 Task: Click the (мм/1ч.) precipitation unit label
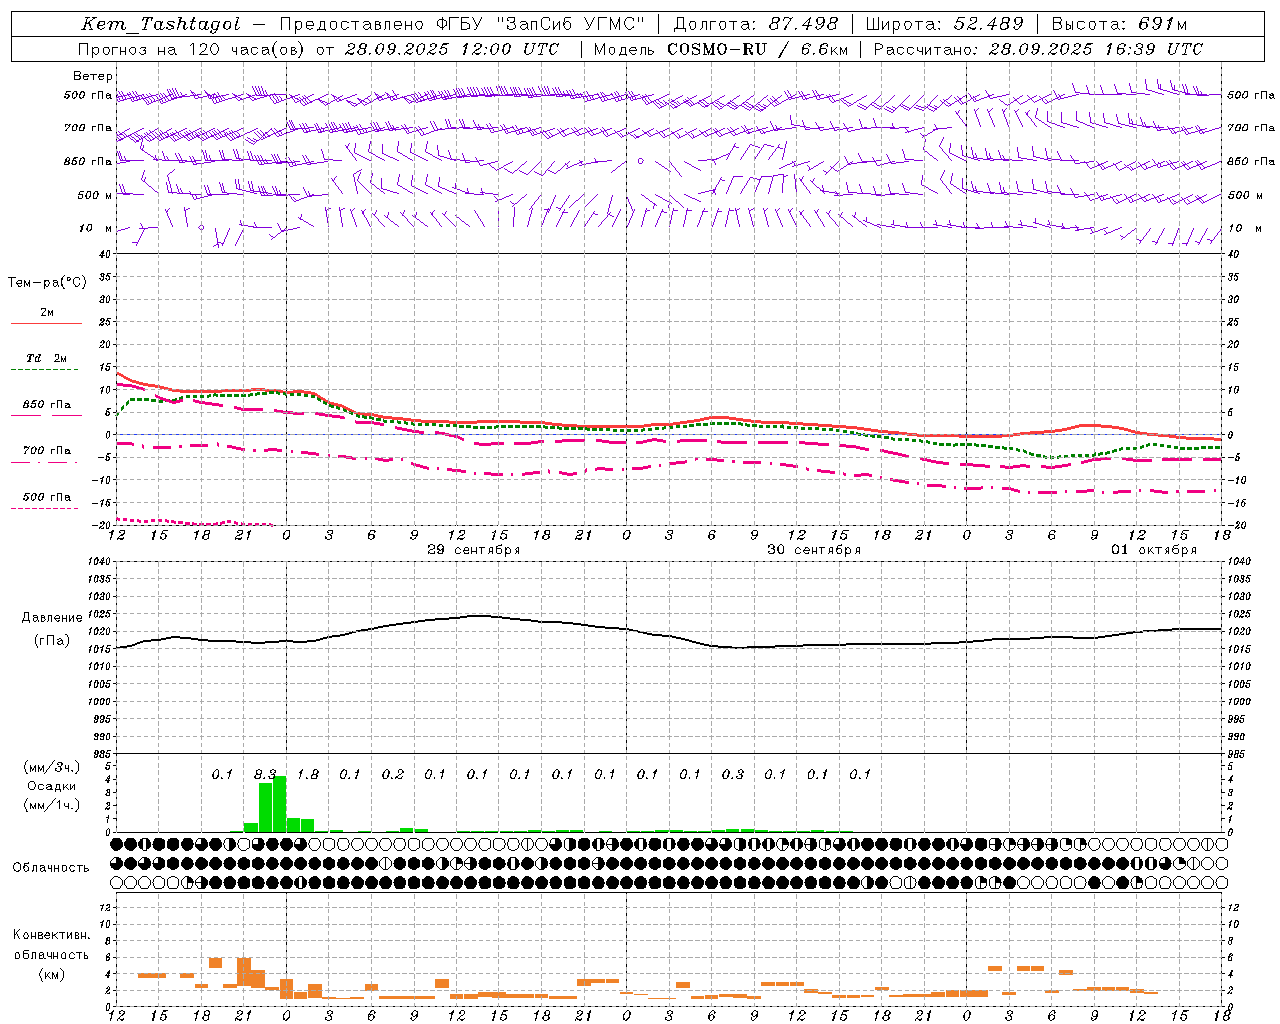coord(51,805)
